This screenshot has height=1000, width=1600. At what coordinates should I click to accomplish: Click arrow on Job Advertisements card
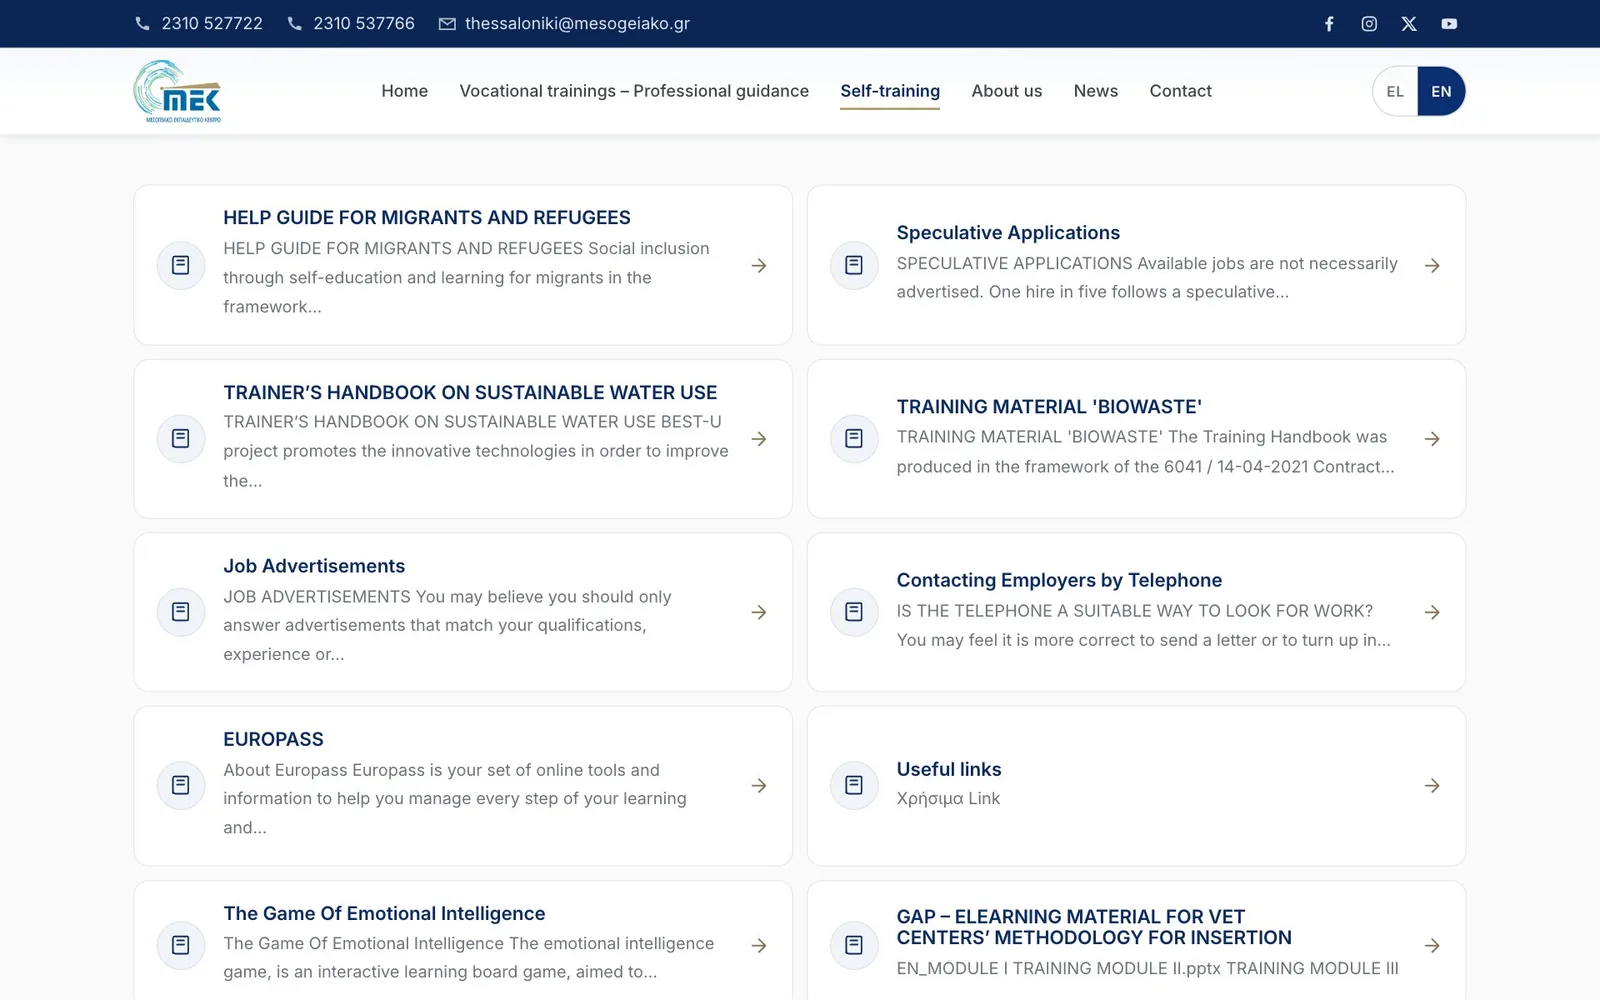pos(759,612)
